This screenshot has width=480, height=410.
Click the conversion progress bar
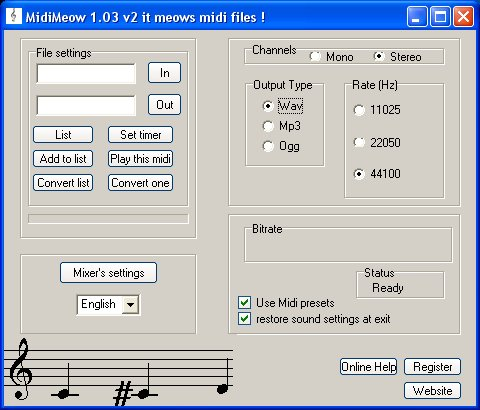point(108,219)
